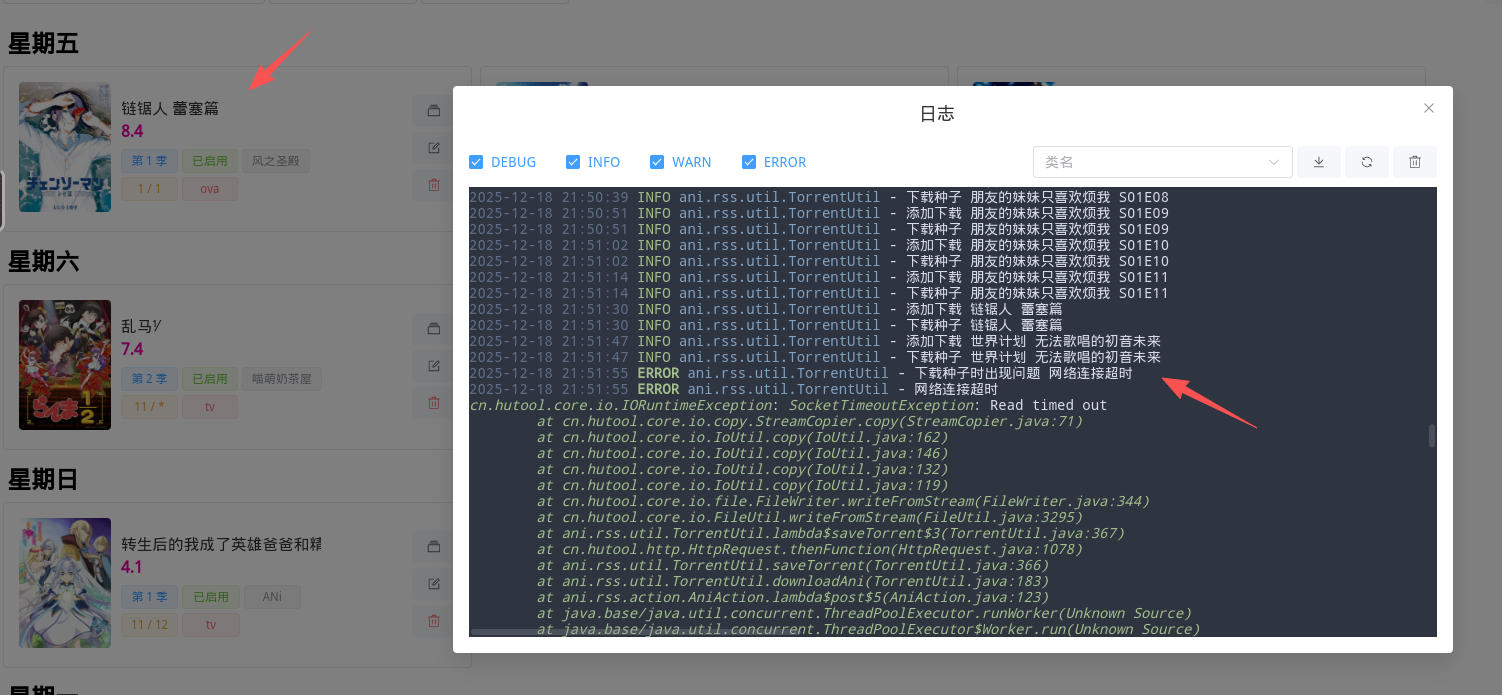Close the 日志 dialog
1502x695 pixels.
tap(1429, 108)
